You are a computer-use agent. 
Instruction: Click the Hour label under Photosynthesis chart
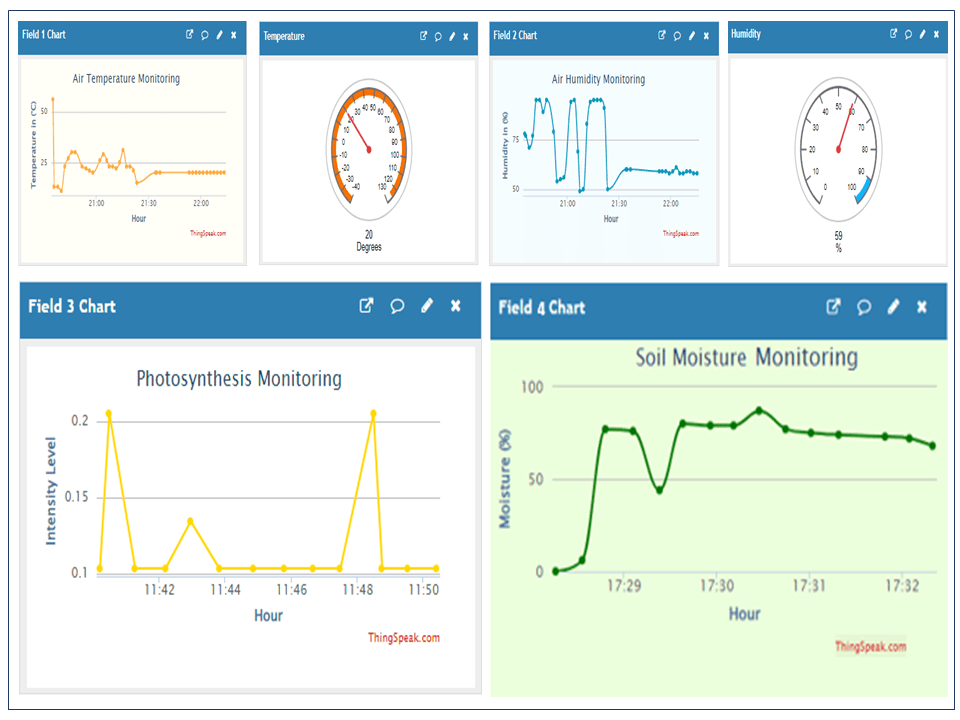pos(268,616)
